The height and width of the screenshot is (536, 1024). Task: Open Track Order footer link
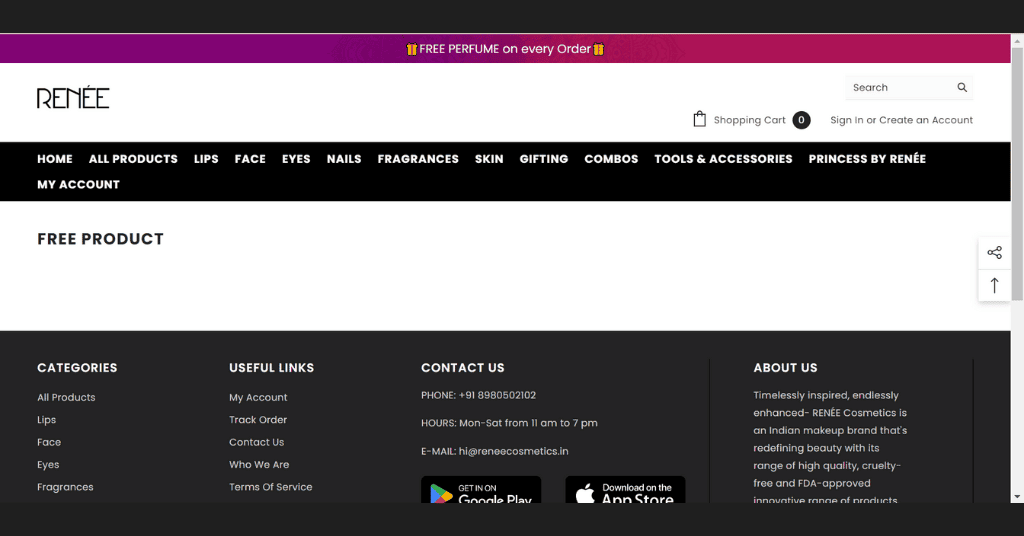[x=258, y=420]
